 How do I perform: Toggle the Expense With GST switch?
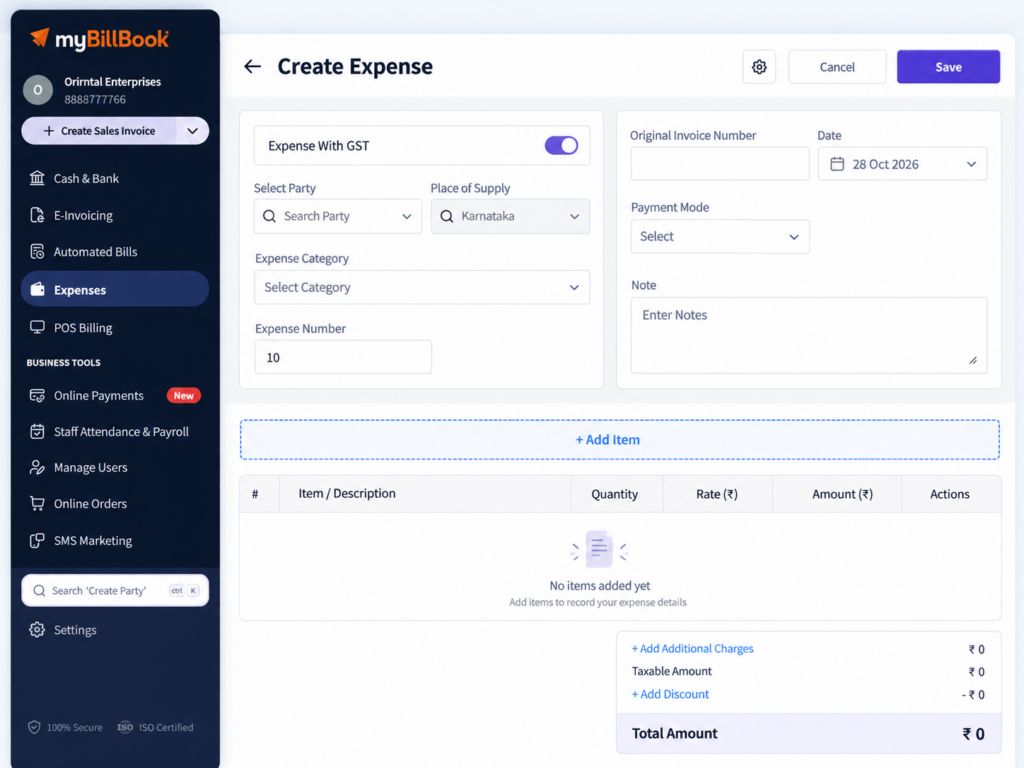coord(561,145)
